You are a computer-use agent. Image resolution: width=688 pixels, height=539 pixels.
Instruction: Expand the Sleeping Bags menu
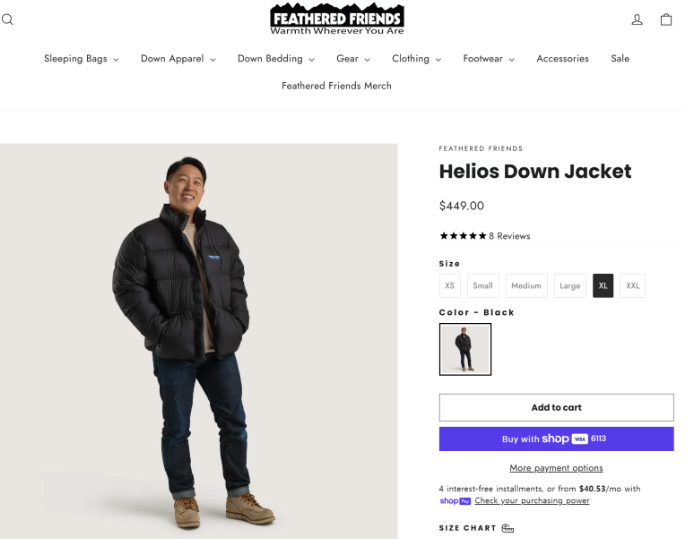point(81,59)
